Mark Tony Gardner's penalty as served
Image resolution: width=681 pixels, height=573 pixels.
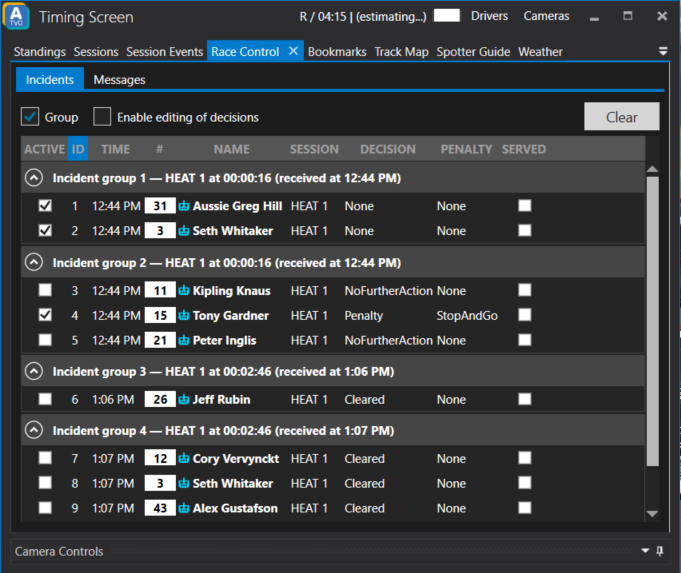point(525,315)
